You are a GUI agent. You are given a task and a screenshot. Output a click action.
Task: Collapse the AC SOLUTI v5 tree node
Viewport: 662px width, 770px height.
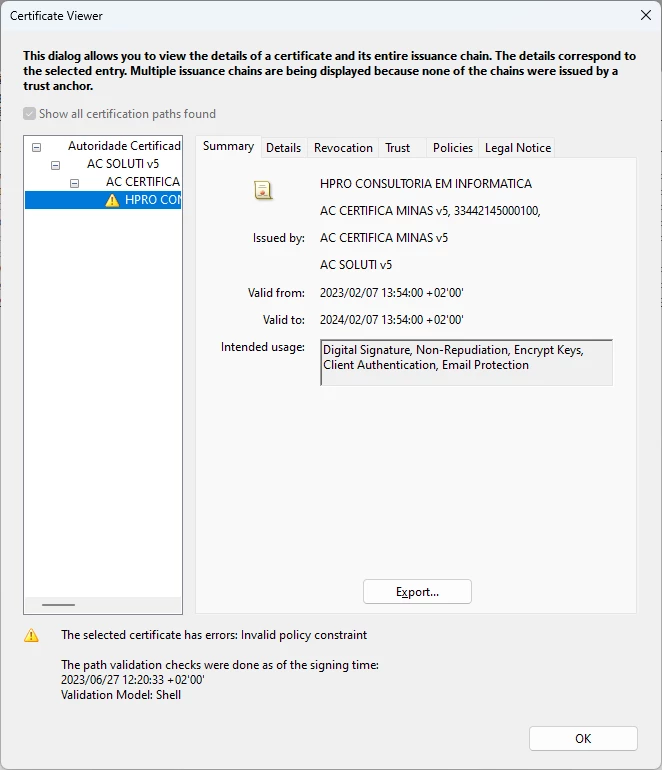point(55,165)
